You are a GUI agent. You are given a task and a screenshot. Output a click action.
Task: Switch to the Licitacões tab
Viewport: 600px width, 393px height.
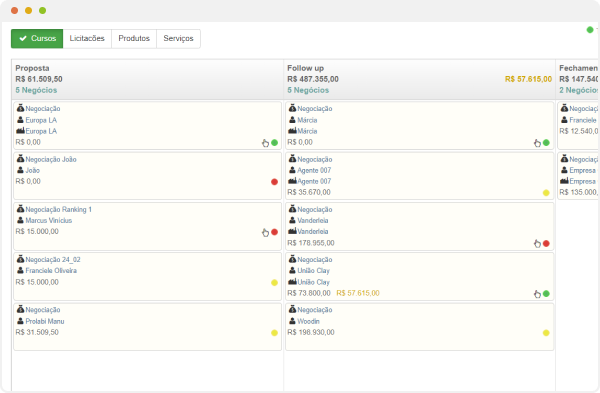[x=87, y=39]
